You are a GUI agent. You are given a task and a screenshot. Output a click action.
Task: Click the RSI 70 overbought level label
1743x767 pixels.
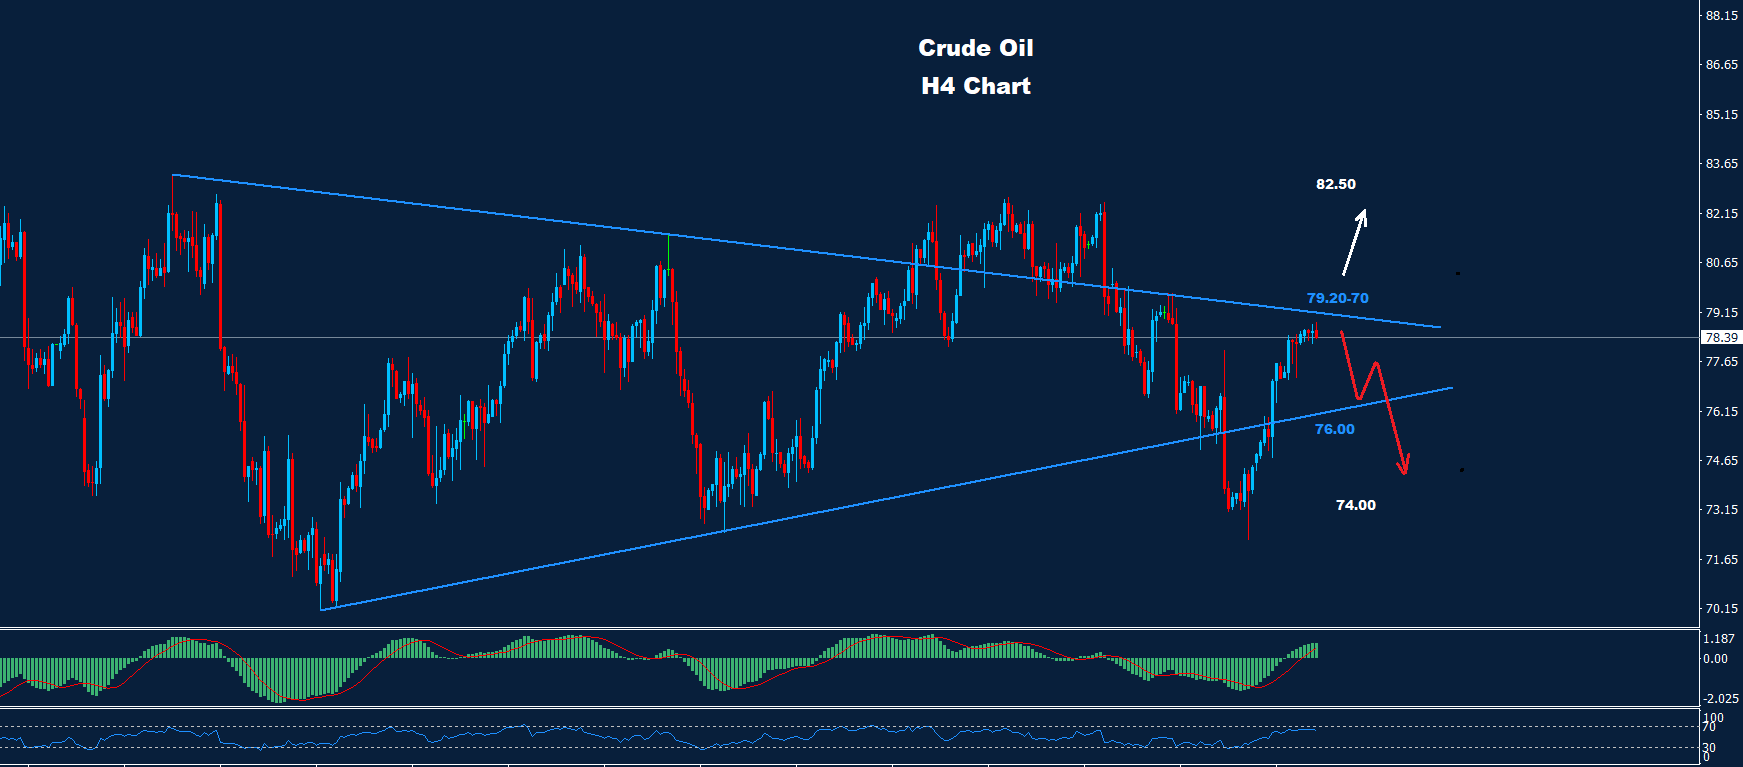click(1710, 727)
